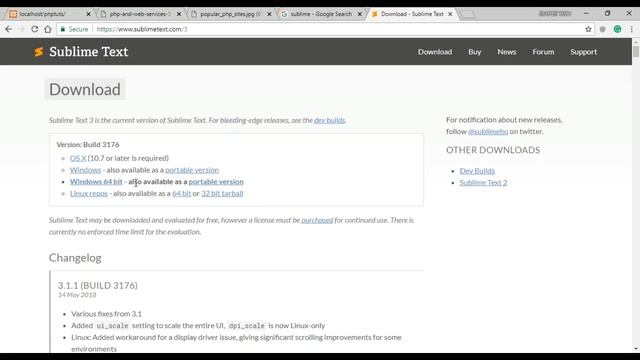Follow the dev builds link
The height and width of the screenshot is (360, 640).
329,120
